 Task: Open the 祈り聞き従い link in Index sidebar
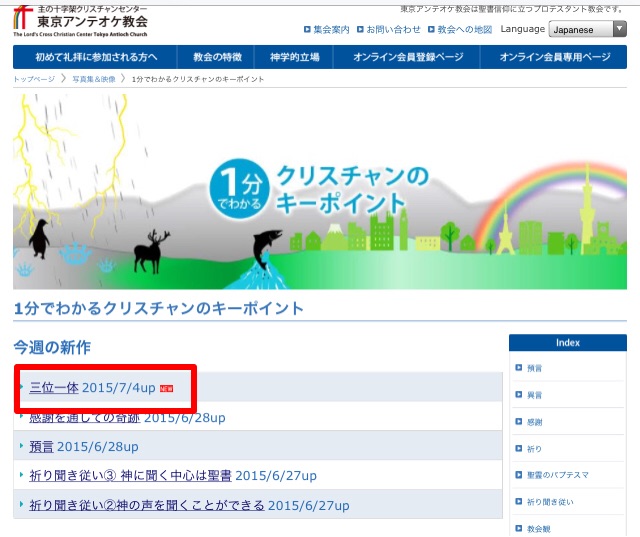pyautogui.click(x=550, y=501)
